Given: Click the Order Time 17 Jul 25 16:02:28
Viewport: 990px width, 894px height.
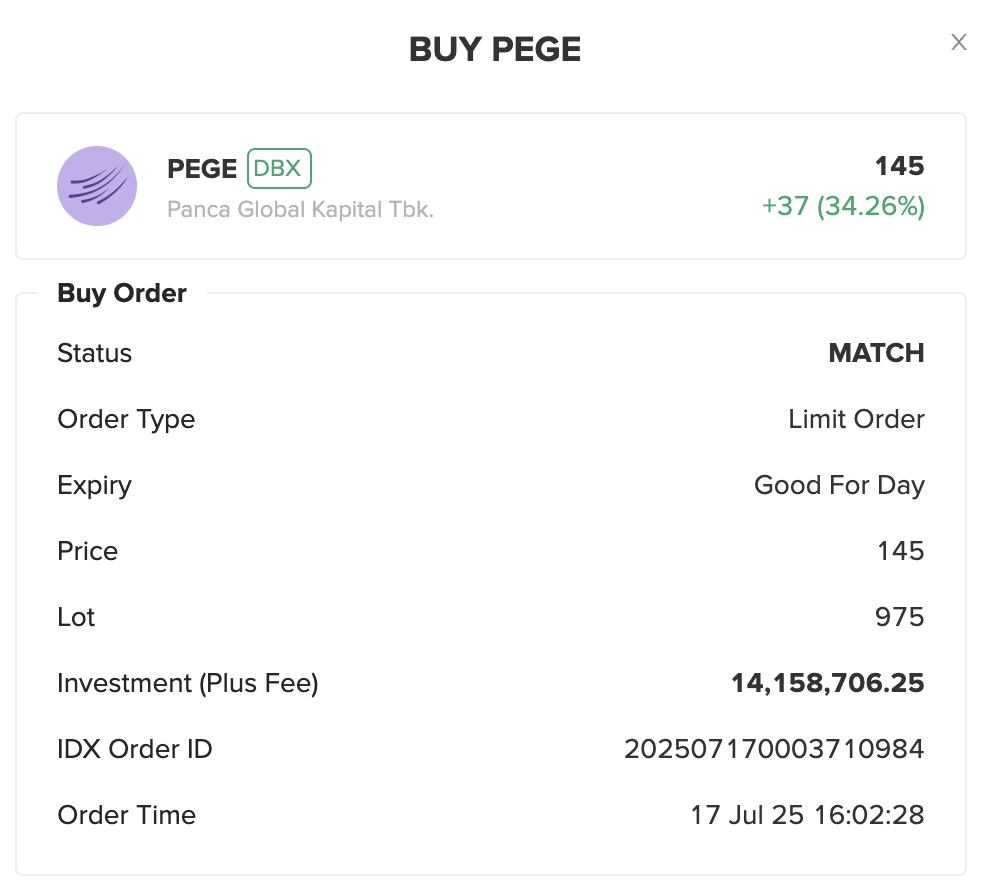Looking at the screenshot, I should [808, 814].
